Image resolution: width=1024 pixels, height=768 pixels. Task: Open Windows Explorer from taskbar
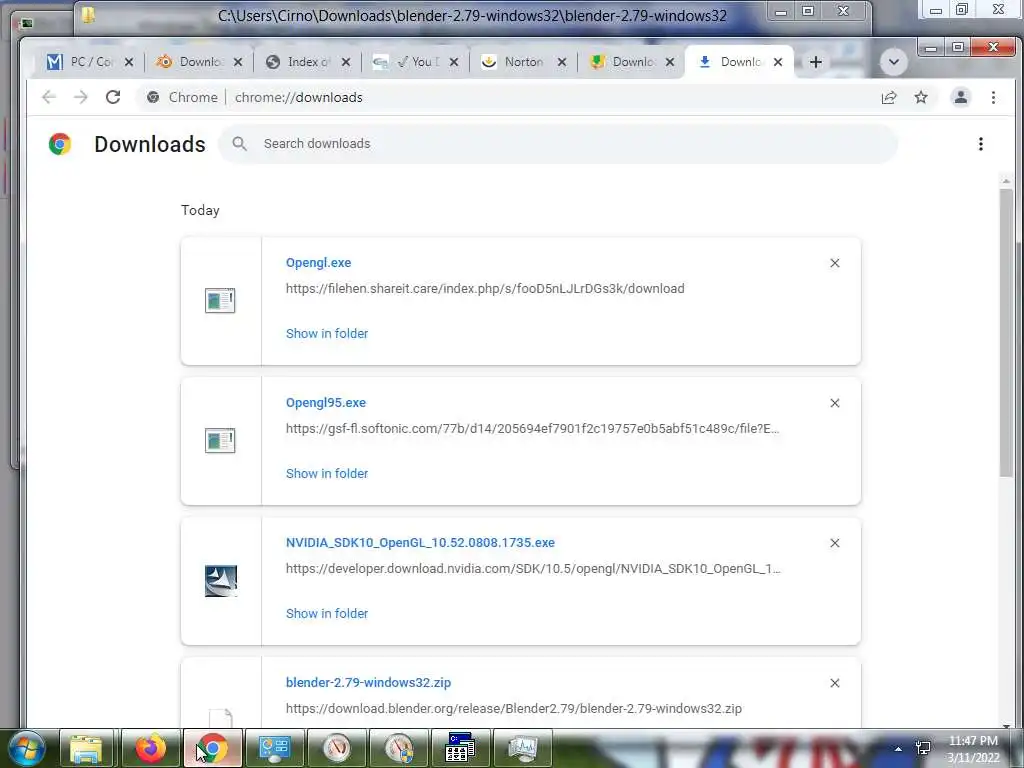point(86,748)
